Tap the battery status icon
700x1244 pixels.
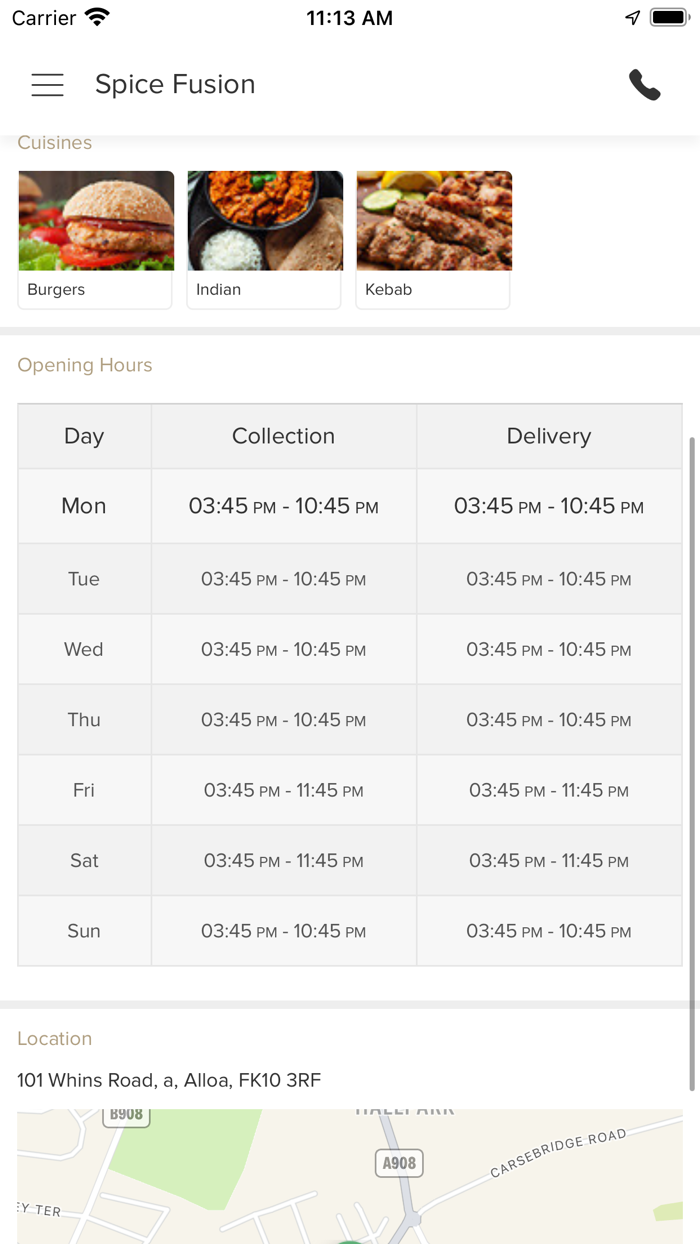(668, 18)
